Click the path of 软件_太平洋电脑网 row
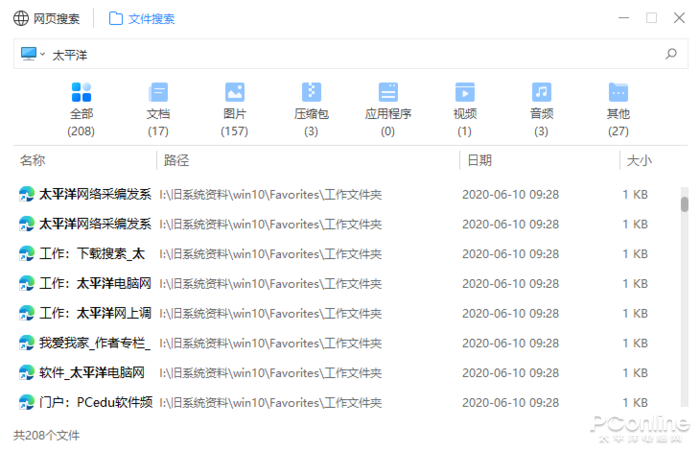This screenshot has width=700, height=451. 271,373
